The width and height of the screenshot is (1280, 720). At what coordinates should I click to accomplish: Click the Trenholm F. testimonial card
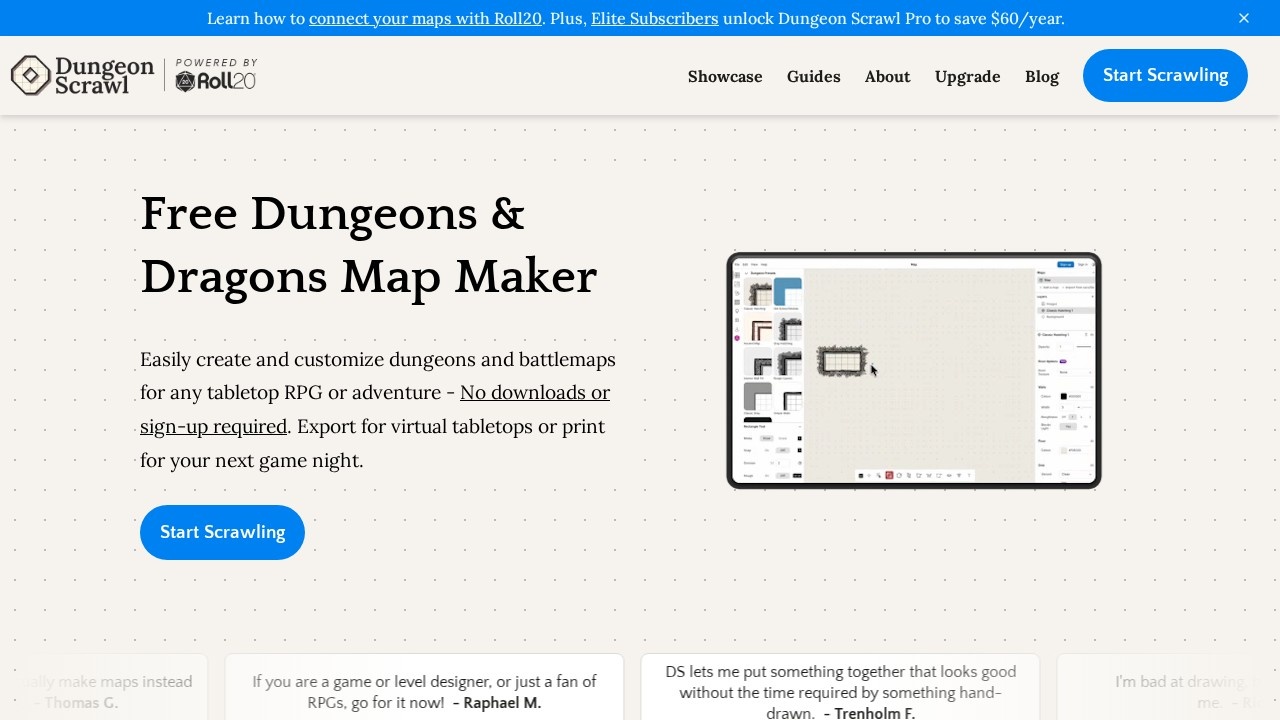click(x=840, y=687)
